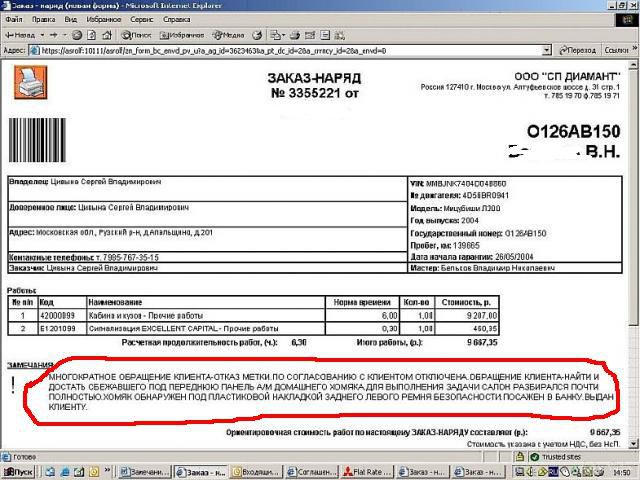Click the company name ООО "СП ДИАМАНТ"
This screenshot has height=480, width=640.
coord(567,76)
